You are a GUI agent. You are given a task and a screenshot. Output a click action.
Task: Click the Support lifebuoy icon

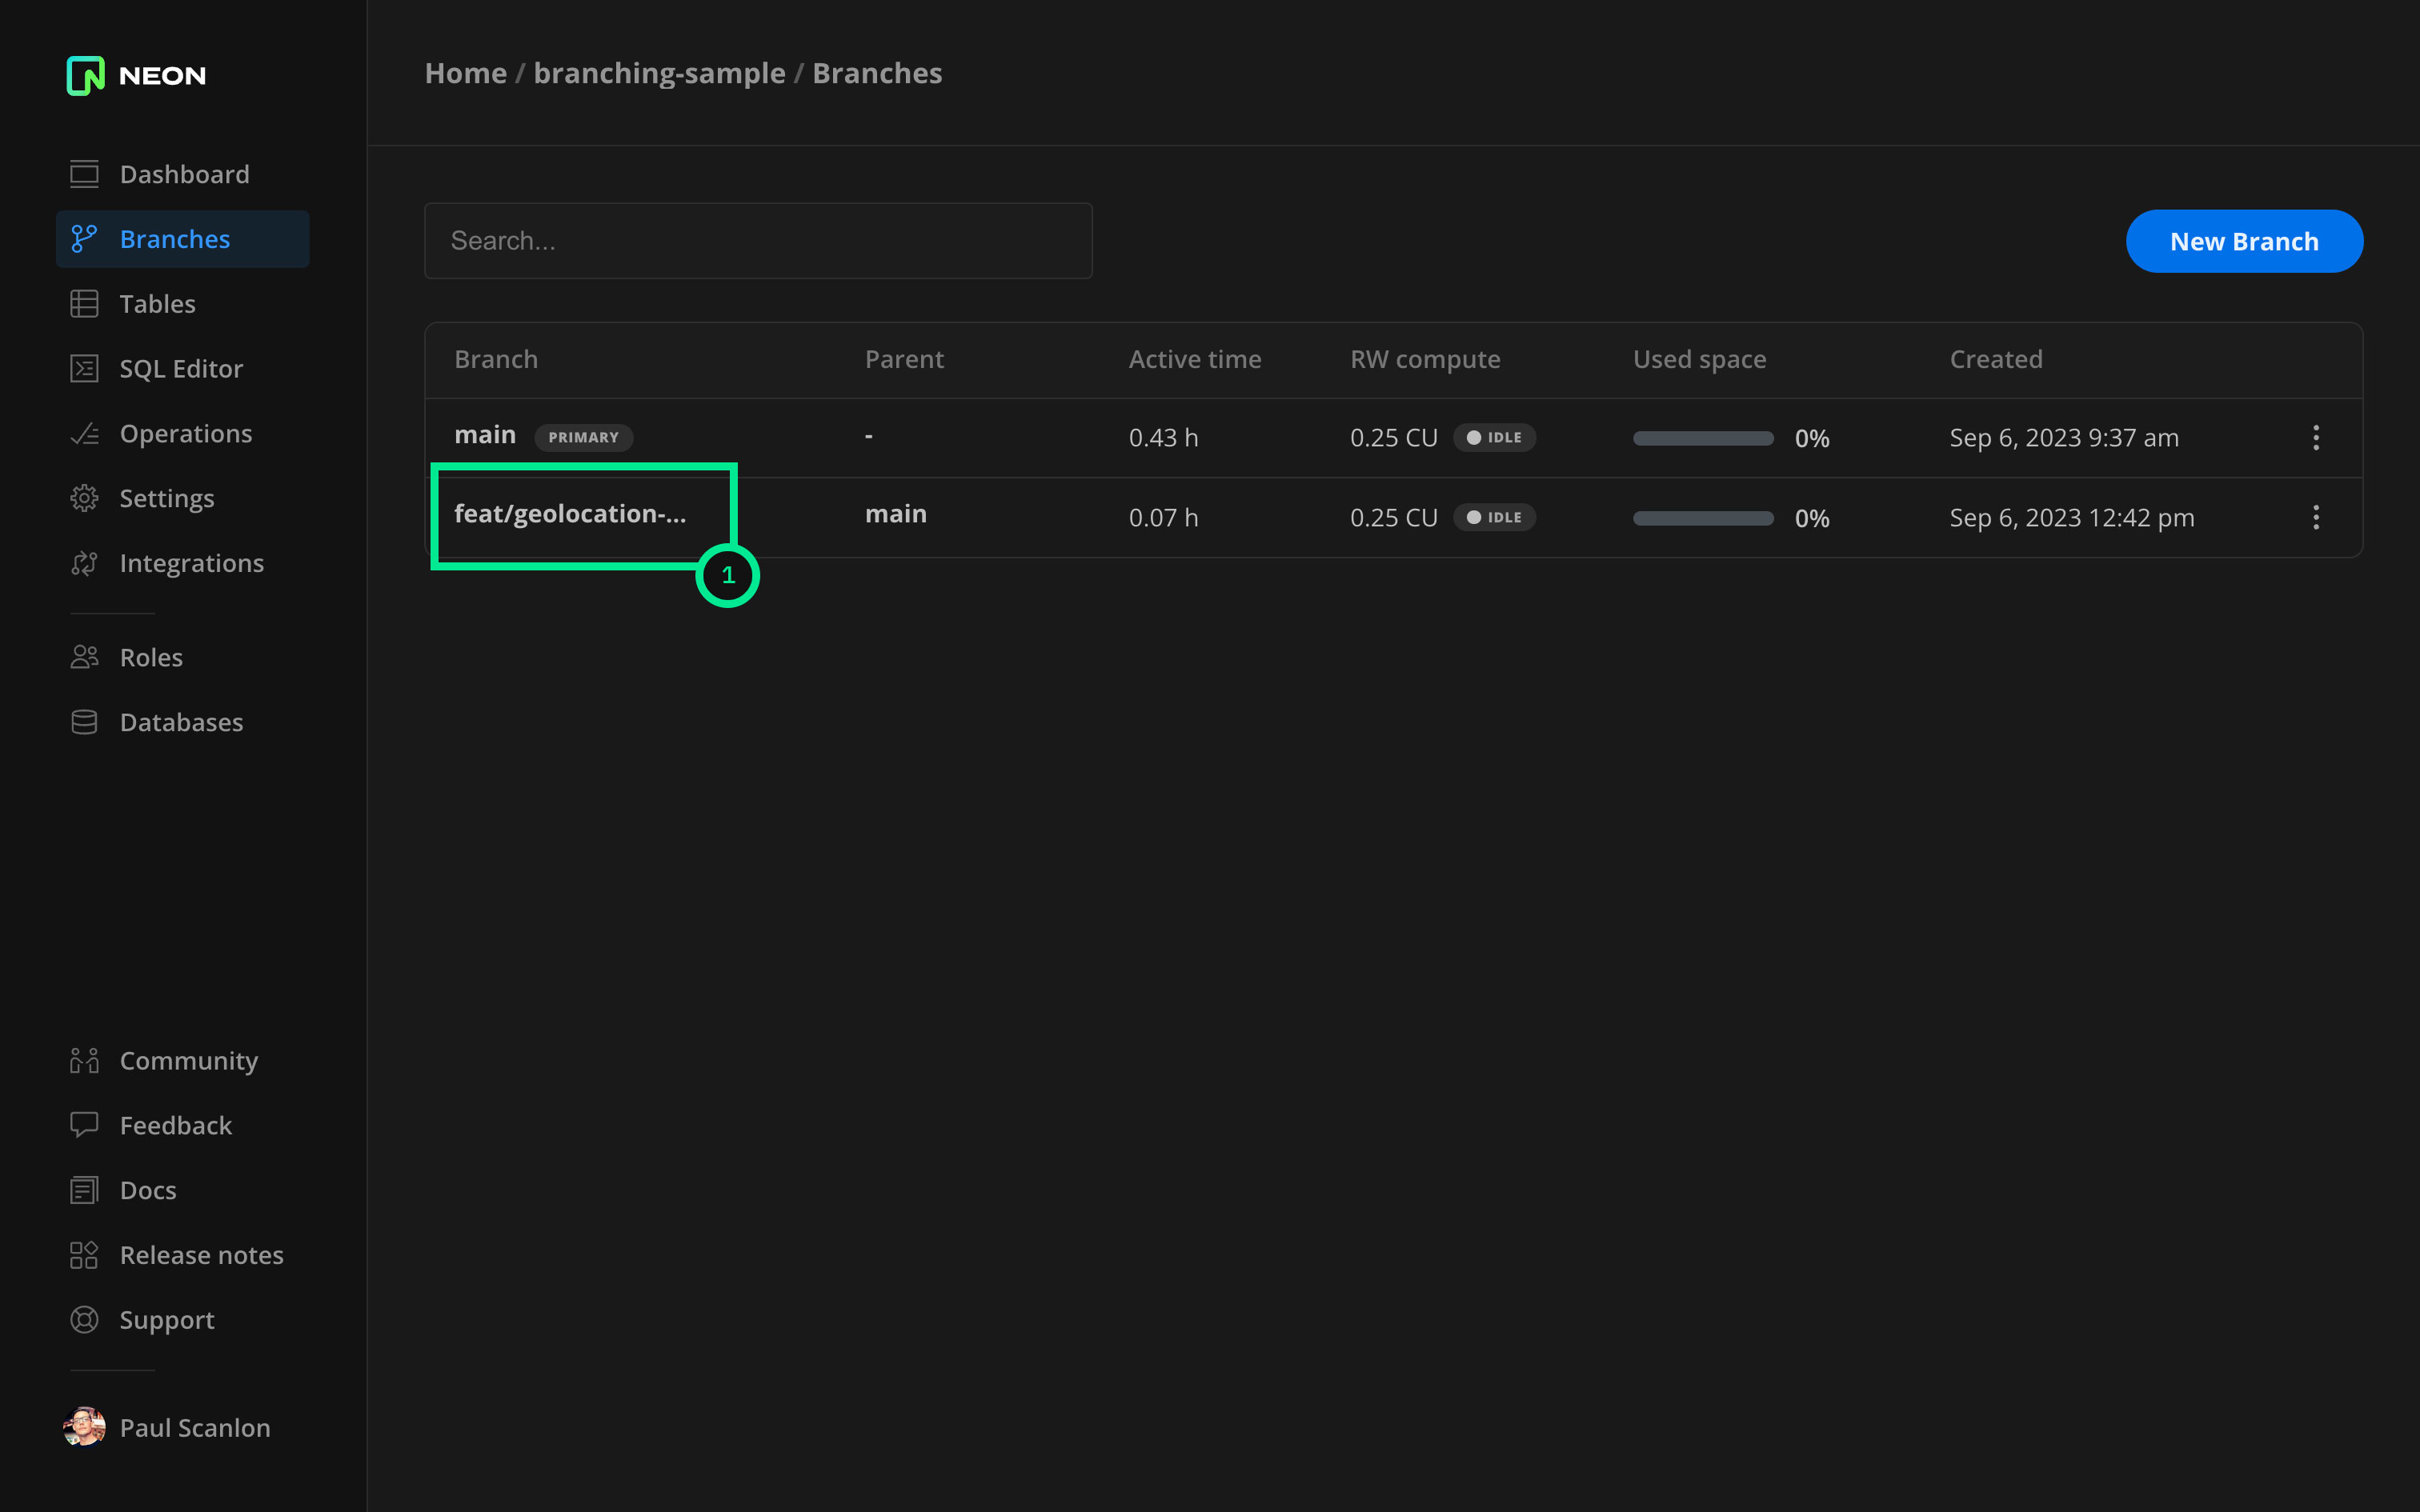pyautogui.click(x=84, y=1320)
